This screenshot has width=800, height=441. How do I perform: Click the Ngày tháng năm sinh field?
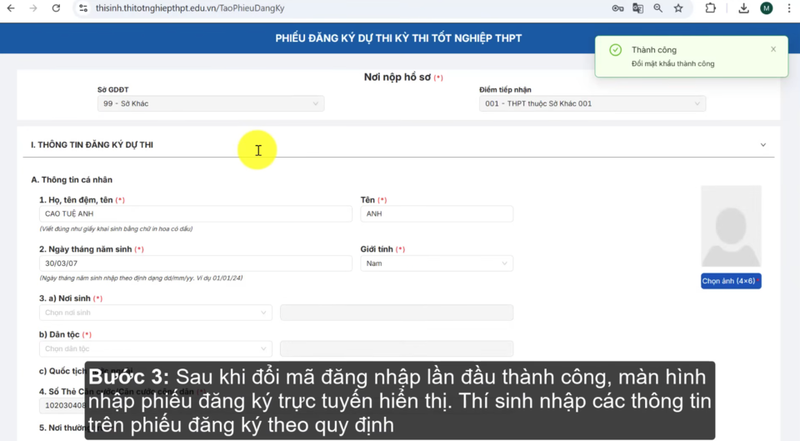pyautogui.click(x=195, y=263)
